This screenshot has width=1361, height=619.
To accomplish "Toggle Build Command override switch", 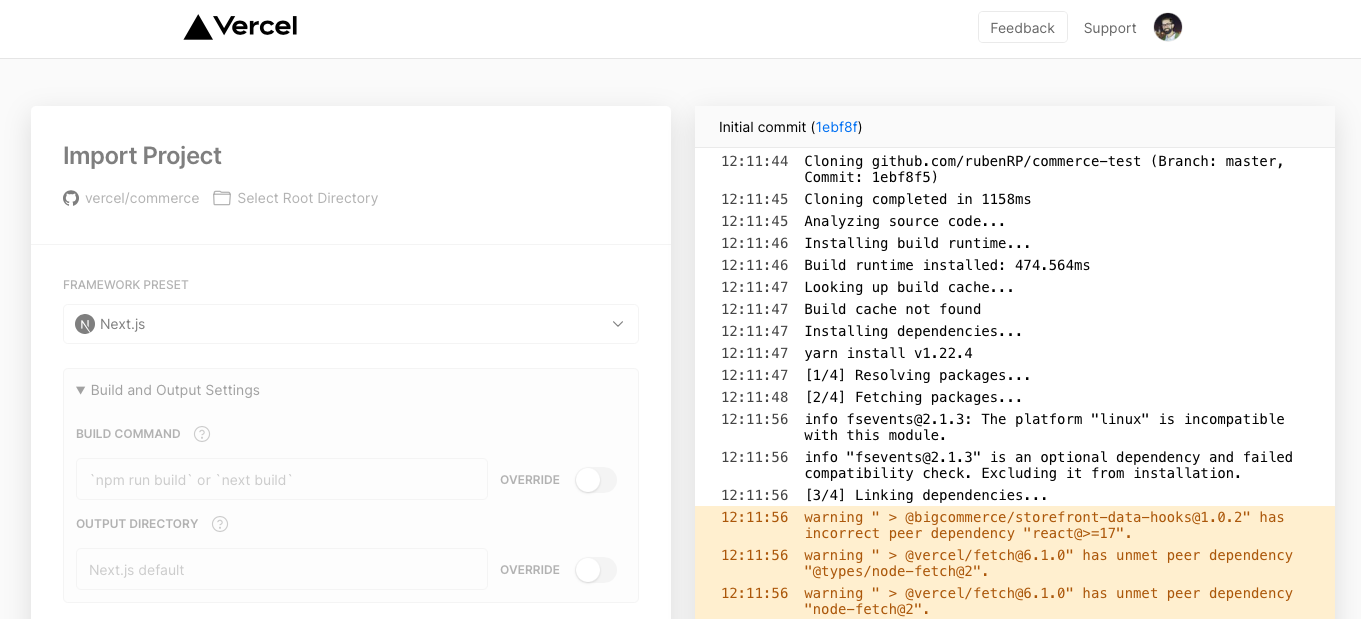I will pos(596,480).
